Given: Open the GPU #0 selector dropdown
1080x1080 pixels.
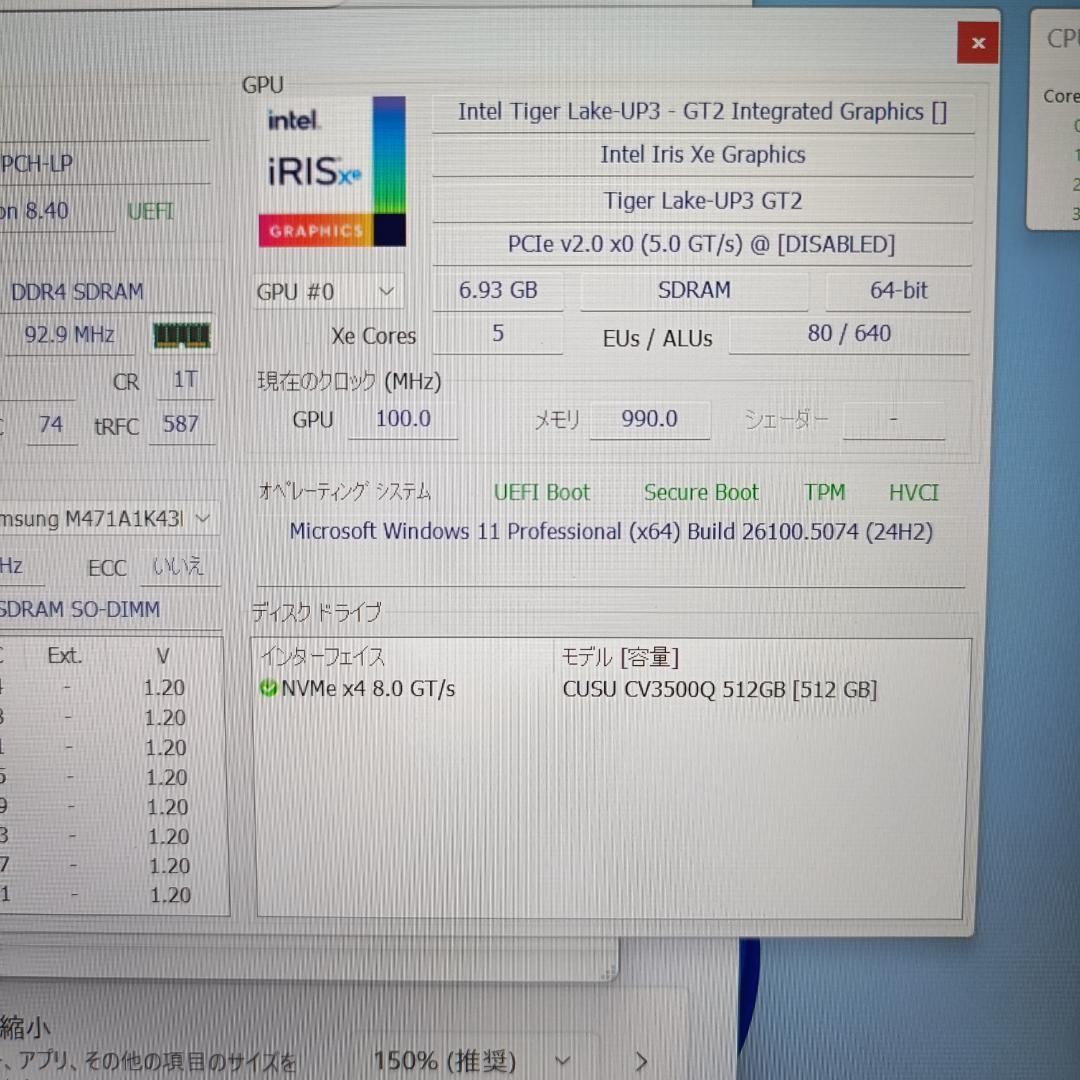Looking at the screenshot, I should (x=327, y=292).
